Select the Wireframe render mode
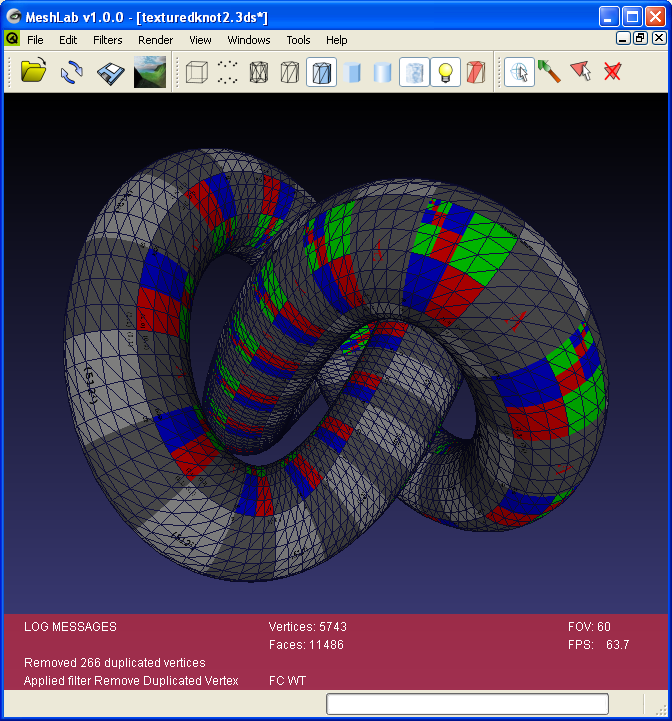The image size is (672, 721). 259,72
